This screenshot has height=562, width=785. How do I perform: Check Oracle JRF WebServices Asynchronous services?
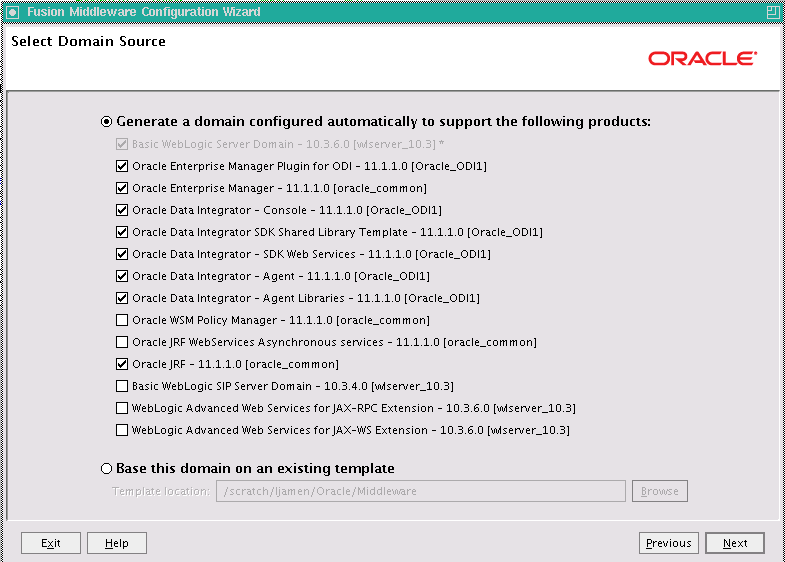point(122,342)
